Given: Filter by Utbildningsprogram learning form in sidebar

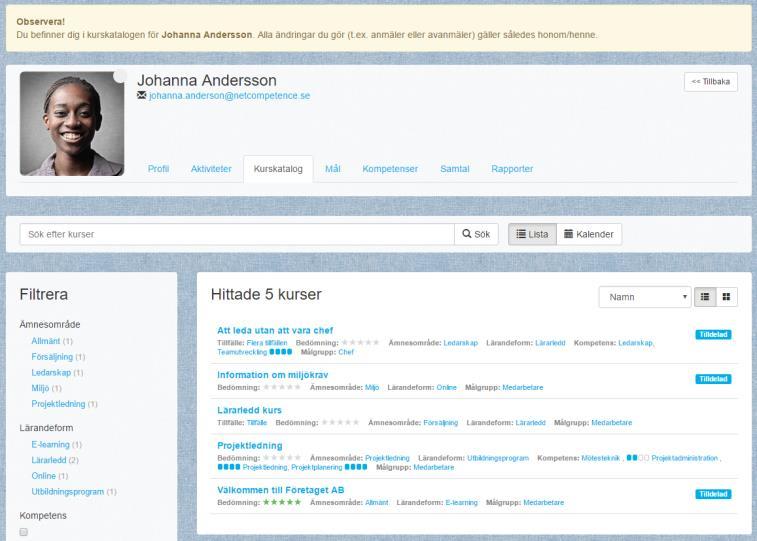Looking at the screenshot, I should coord(68,492).
